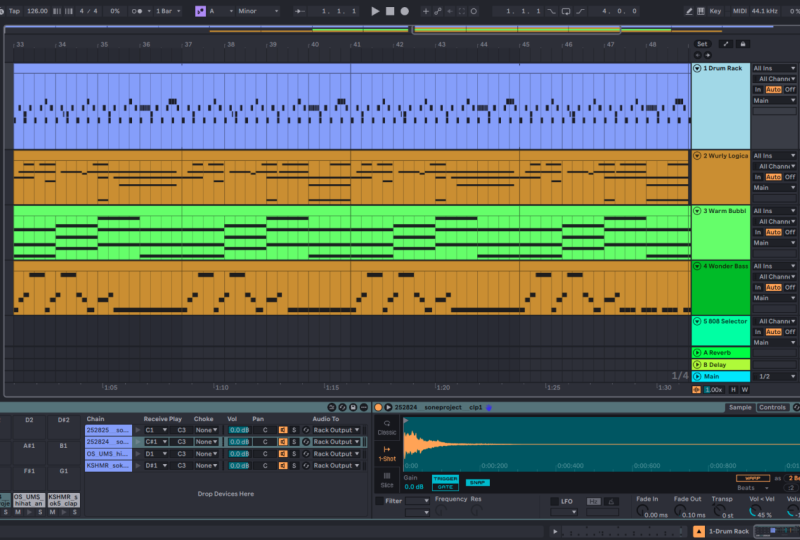
Task: Toggle the computer MIDI keyboard icon
Action: 701,11
